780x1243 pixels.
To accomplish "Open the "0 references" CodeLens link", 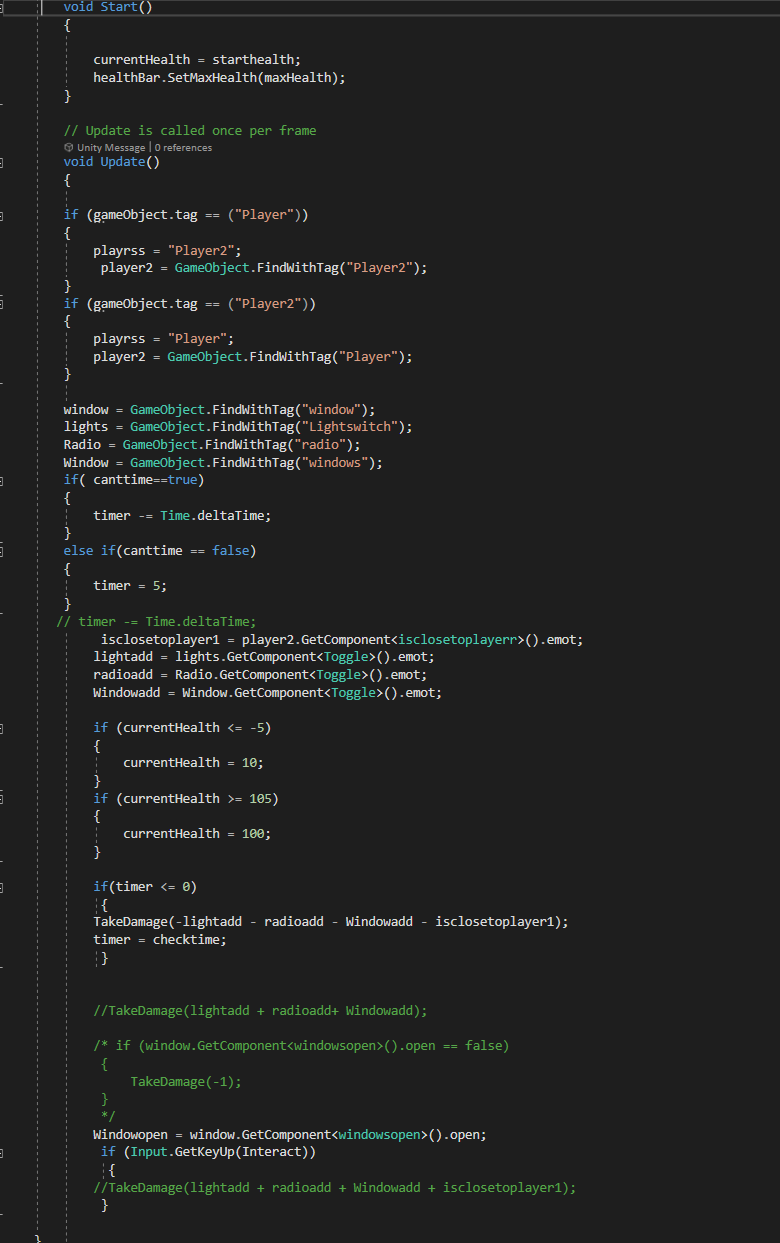I will pyautogui.click(x=183, y=147).
